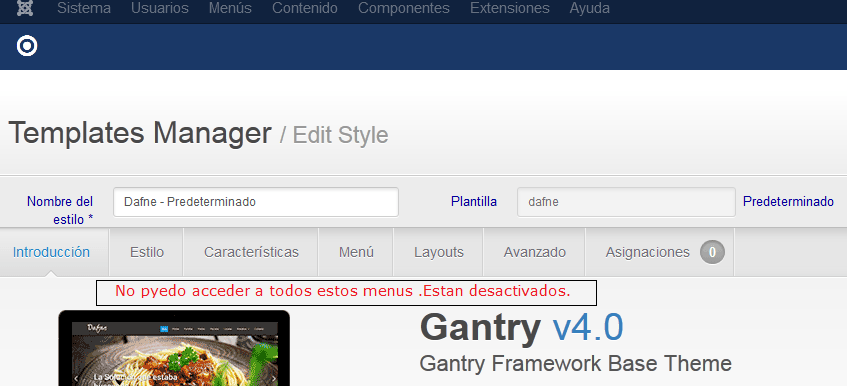Click the Joomla logo icon

25,8
